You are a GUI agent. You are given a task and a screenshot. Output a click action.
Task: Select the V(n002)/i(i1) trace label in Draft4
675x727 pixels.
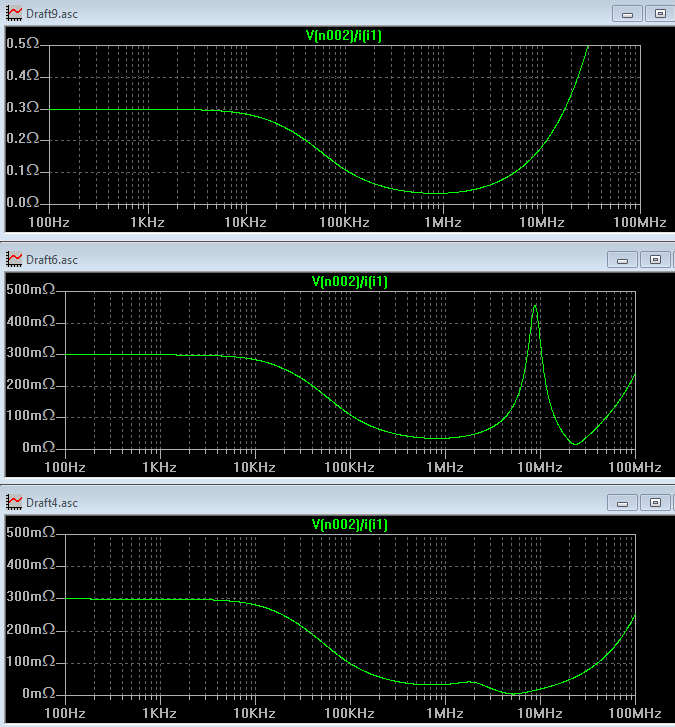(x=350, y=524)
